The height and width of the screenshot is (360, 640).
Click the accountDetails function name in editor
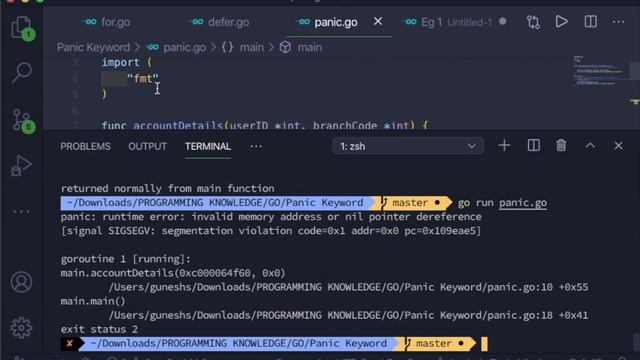(178, 125)
